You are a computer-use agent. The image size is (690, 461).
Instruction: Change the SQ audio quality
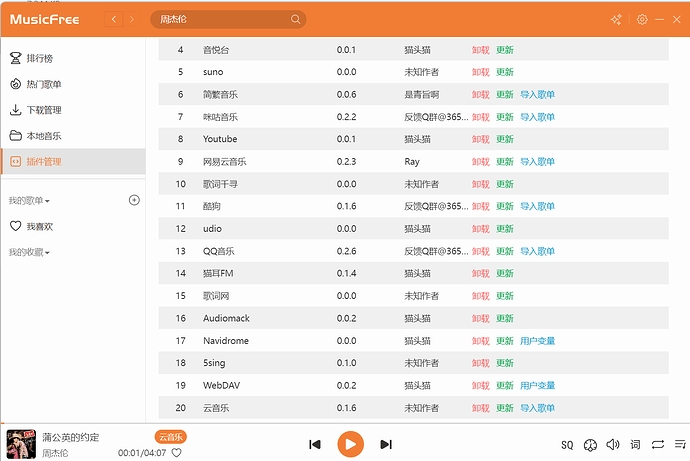click(567, 445)
